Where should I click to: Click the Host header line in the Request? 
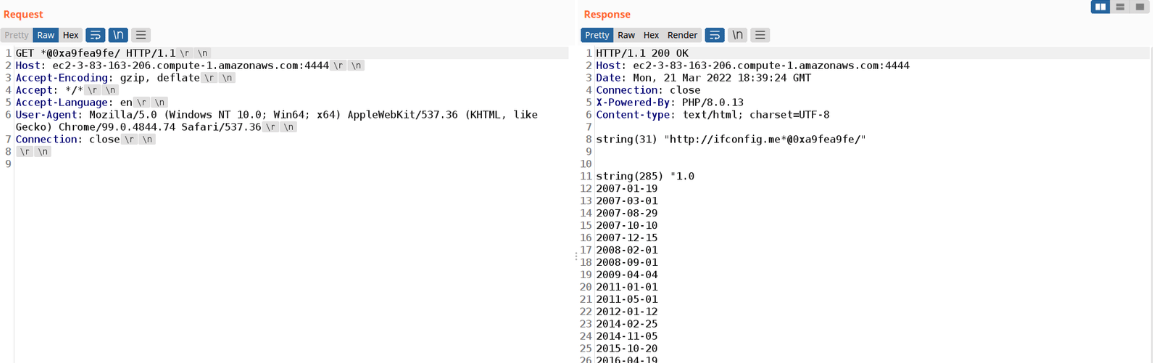click(190, 65)
